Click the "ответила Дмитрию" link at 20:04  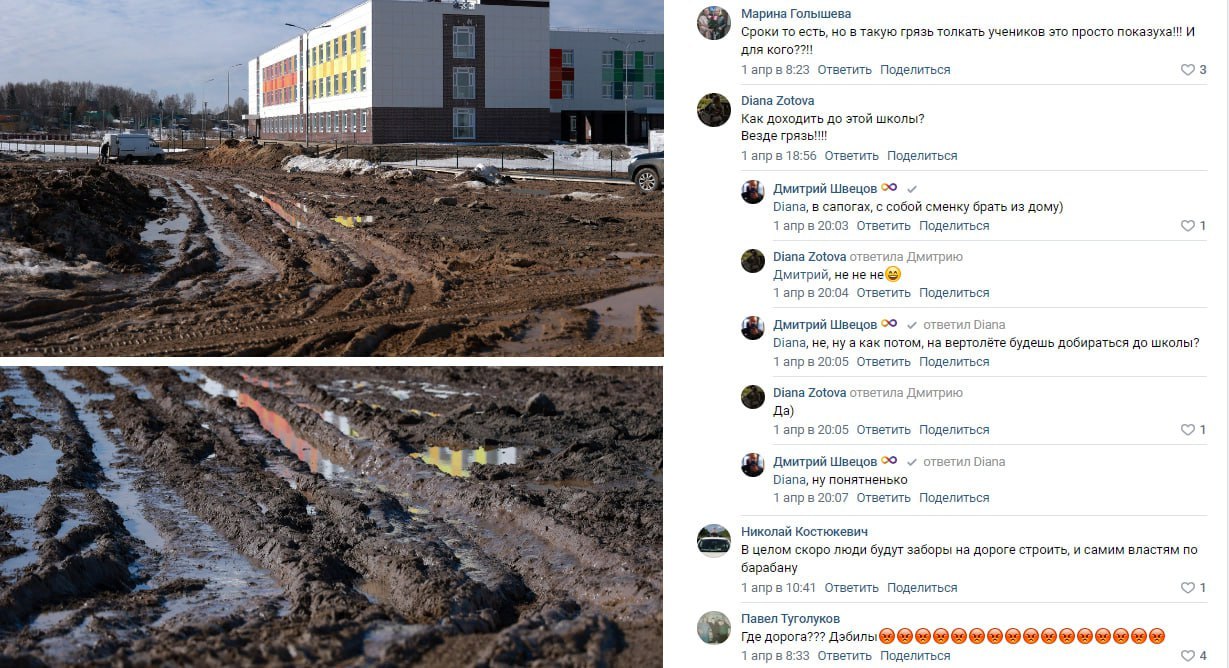pyautogui.click(x=909, y=257)
